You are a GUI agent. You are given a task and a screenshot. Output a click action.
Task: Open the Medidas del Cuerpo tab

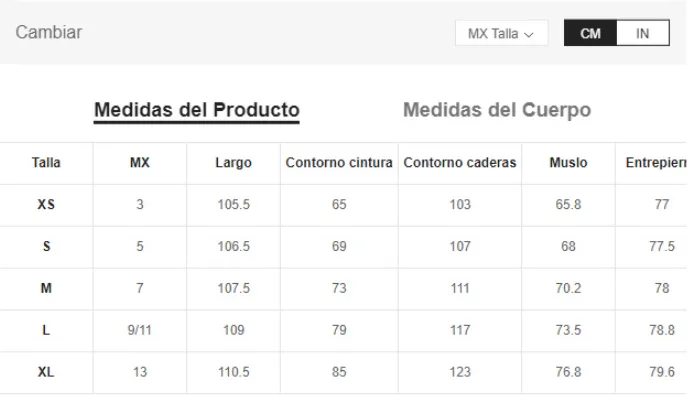click(x=497, y=110)
